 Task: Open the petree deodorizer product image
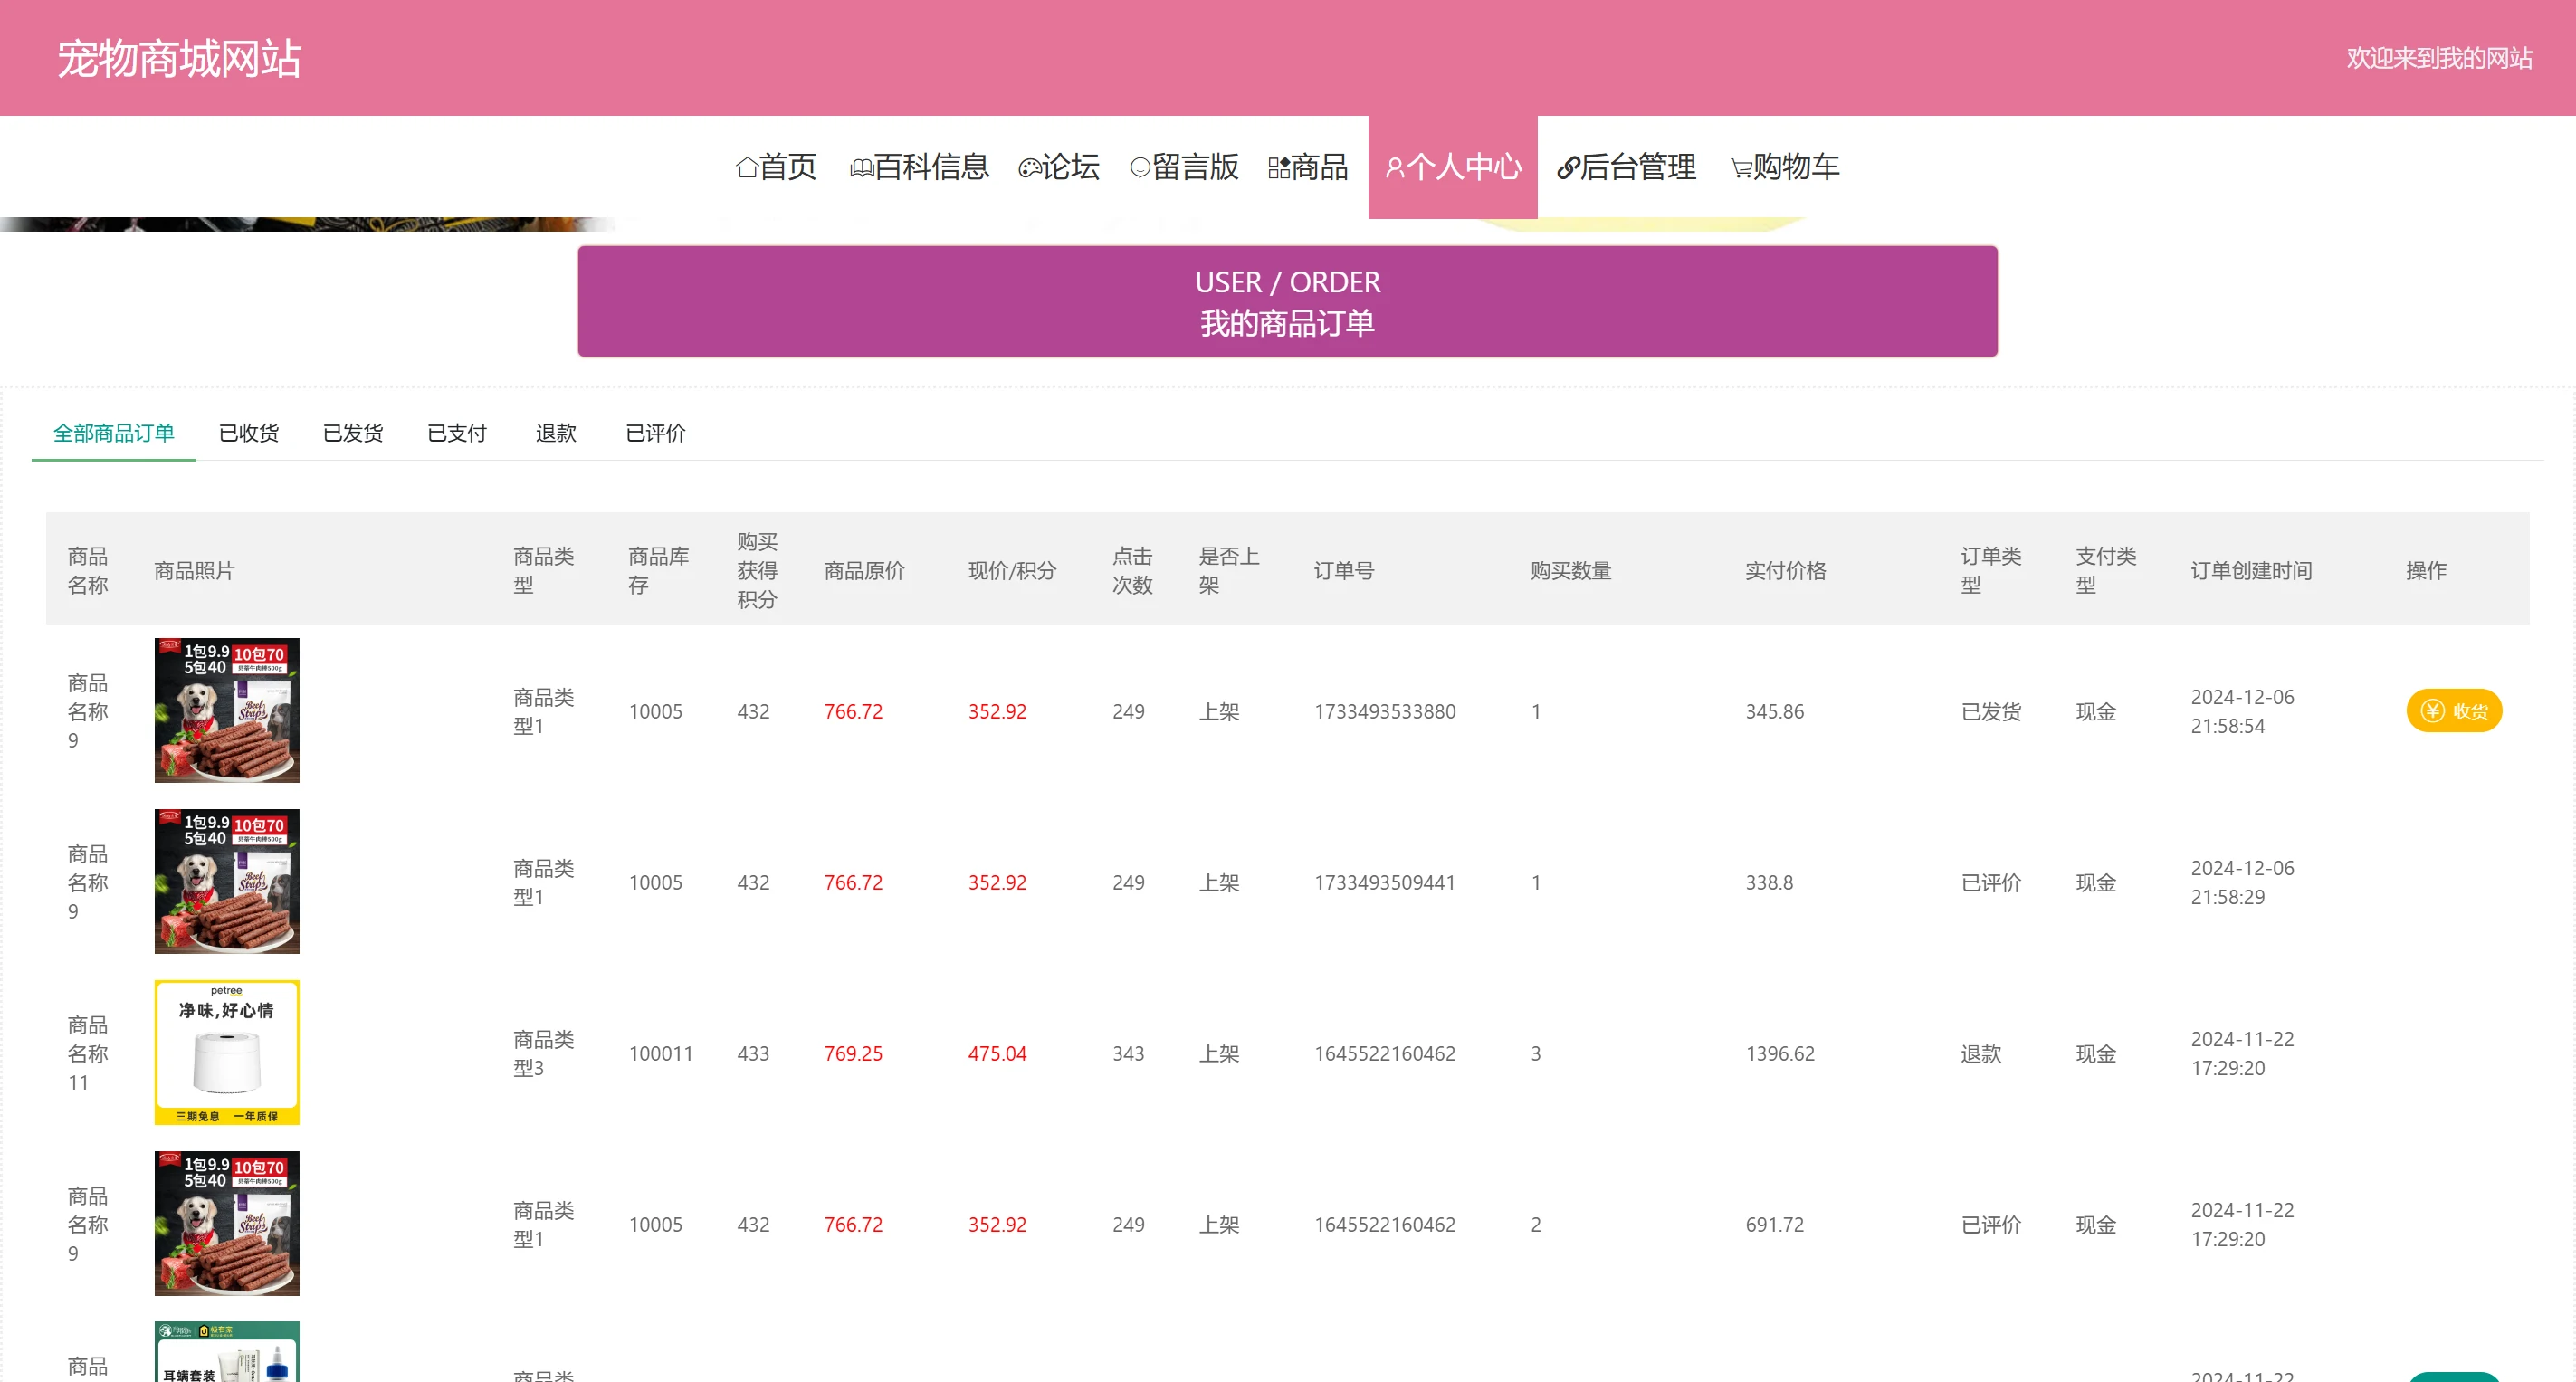227,1052
